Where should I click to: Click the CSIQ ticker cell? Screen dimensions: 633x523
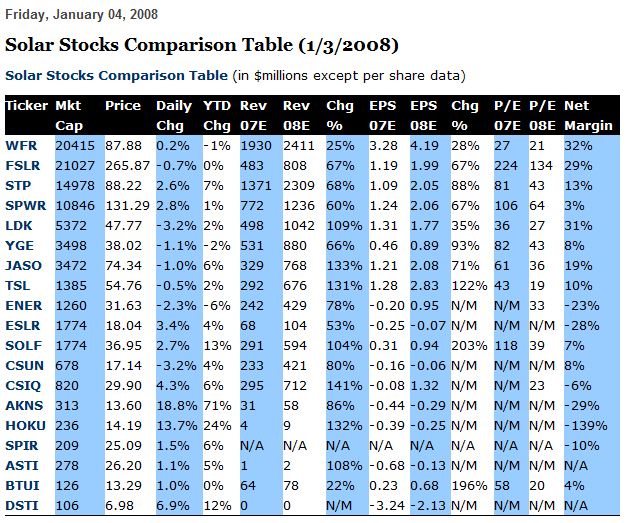tap(23, 385)
